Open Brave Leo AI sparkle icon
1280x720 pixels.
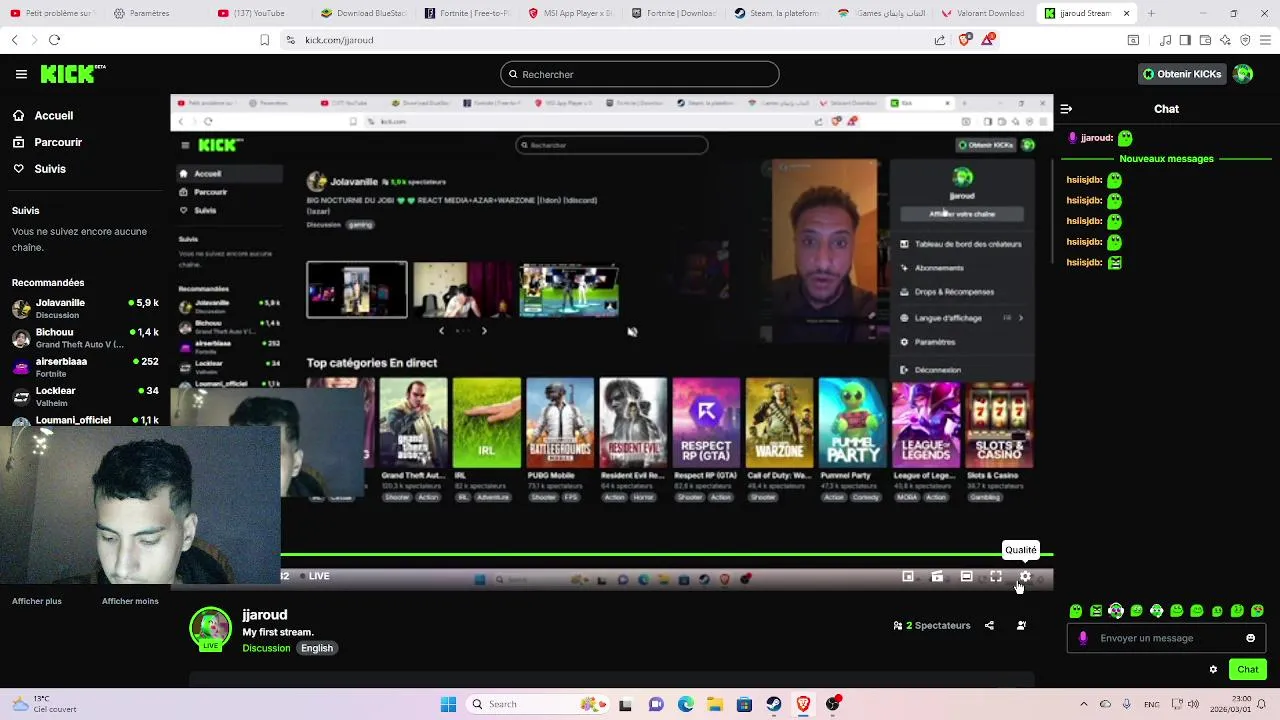(x=1225, y=40)
